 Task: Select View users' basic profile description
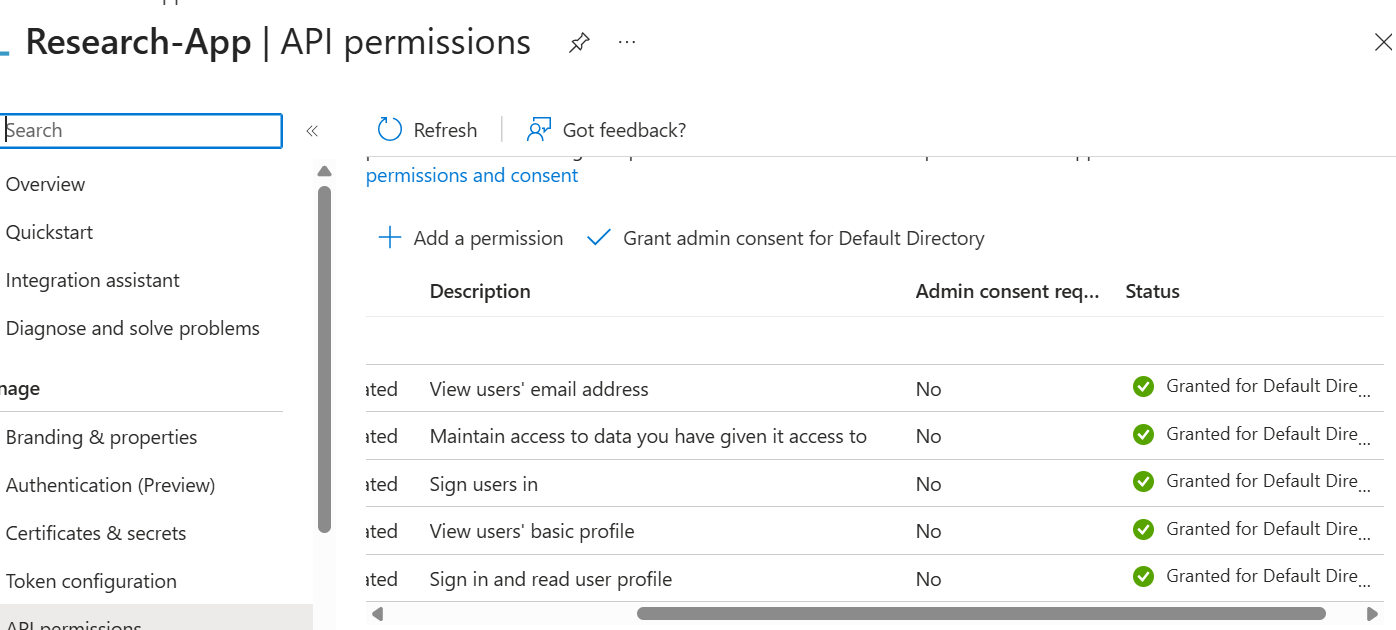[x=532, y=531]
